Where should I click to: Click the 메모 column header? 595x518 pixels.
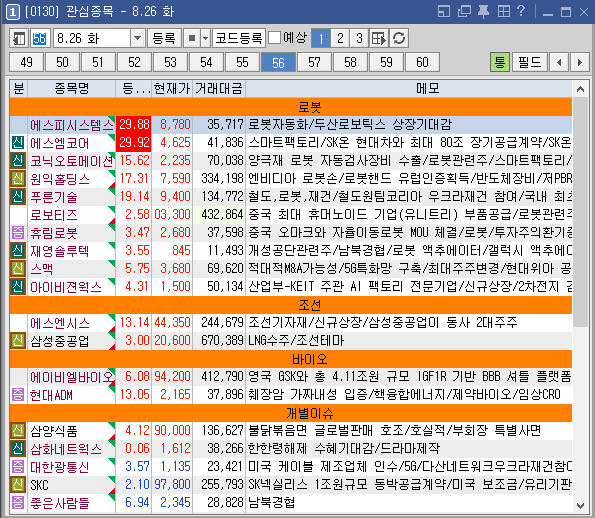[409, 88]
